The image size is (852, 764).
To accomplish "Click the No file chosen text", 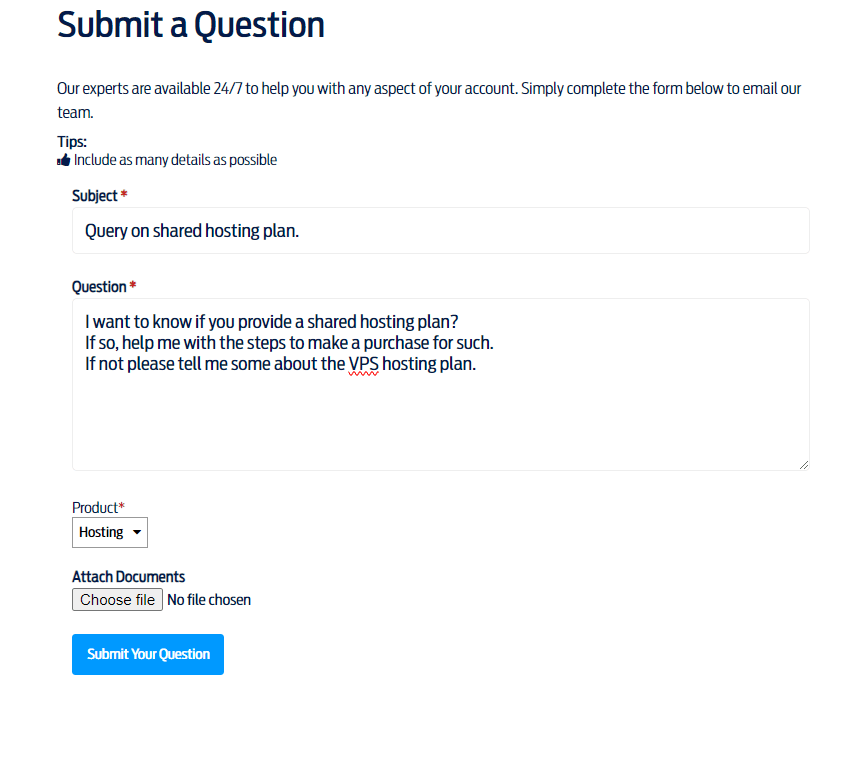I will (209, 599).
